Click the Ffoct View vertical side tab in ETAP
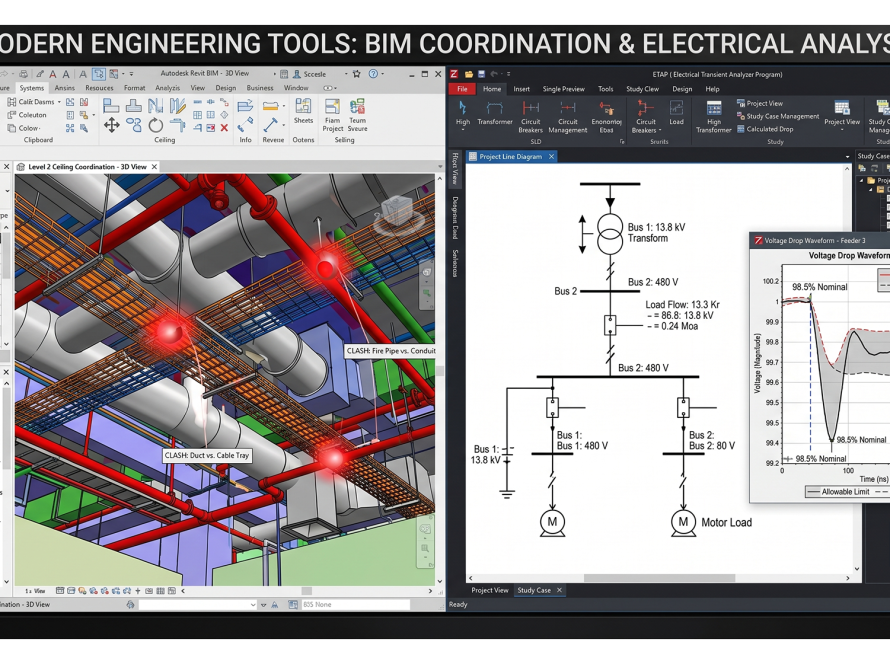Screen dimensions: 890x664 455,169
